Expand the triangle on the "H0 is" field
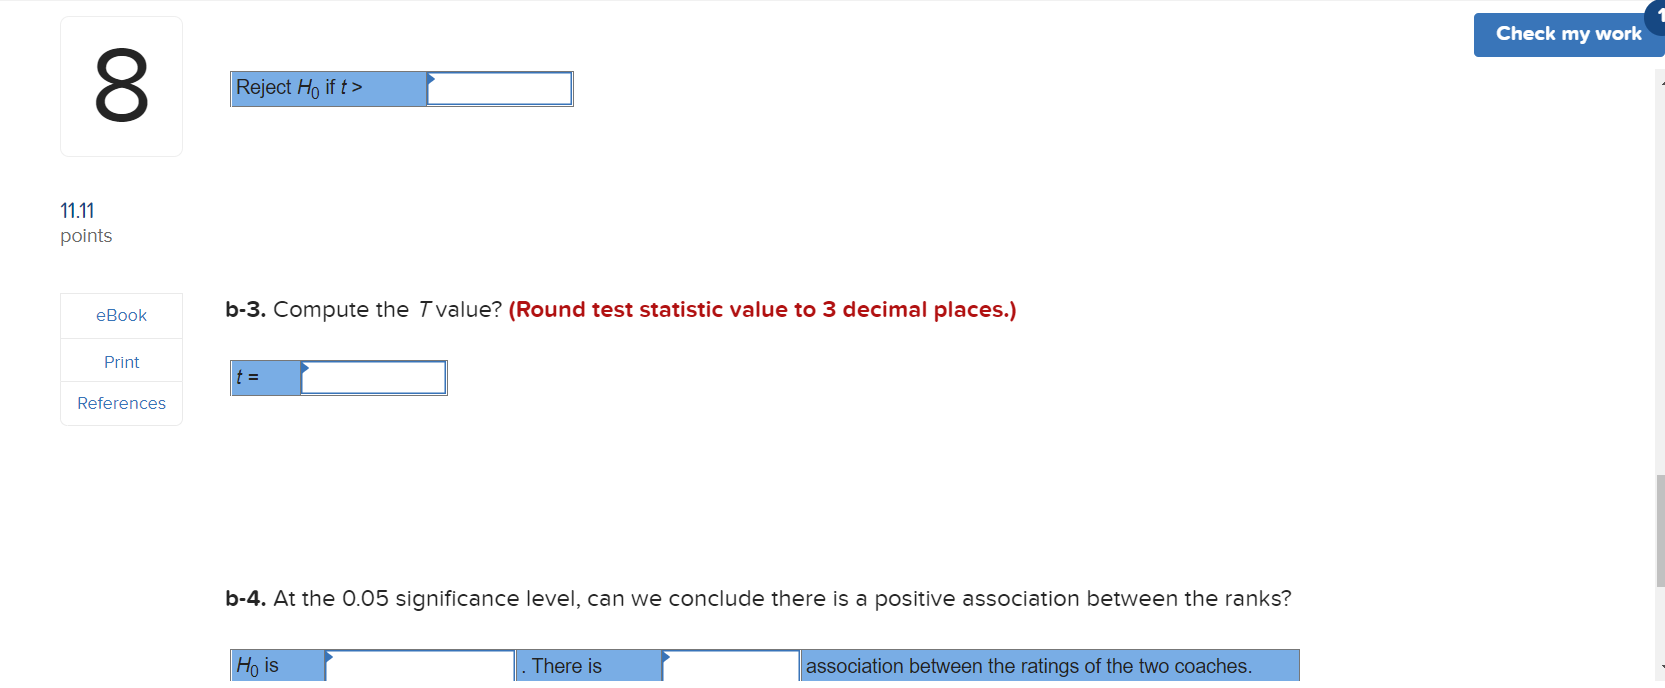The width and height of the screenshot is (1665, 688). pyautogui.click(x=329, y=655)
